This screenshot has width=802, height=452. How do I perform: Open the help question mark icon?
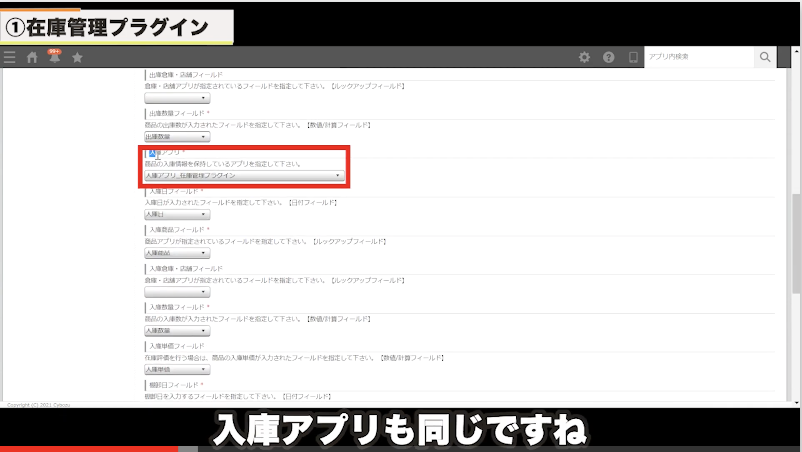tap(608, 58)
